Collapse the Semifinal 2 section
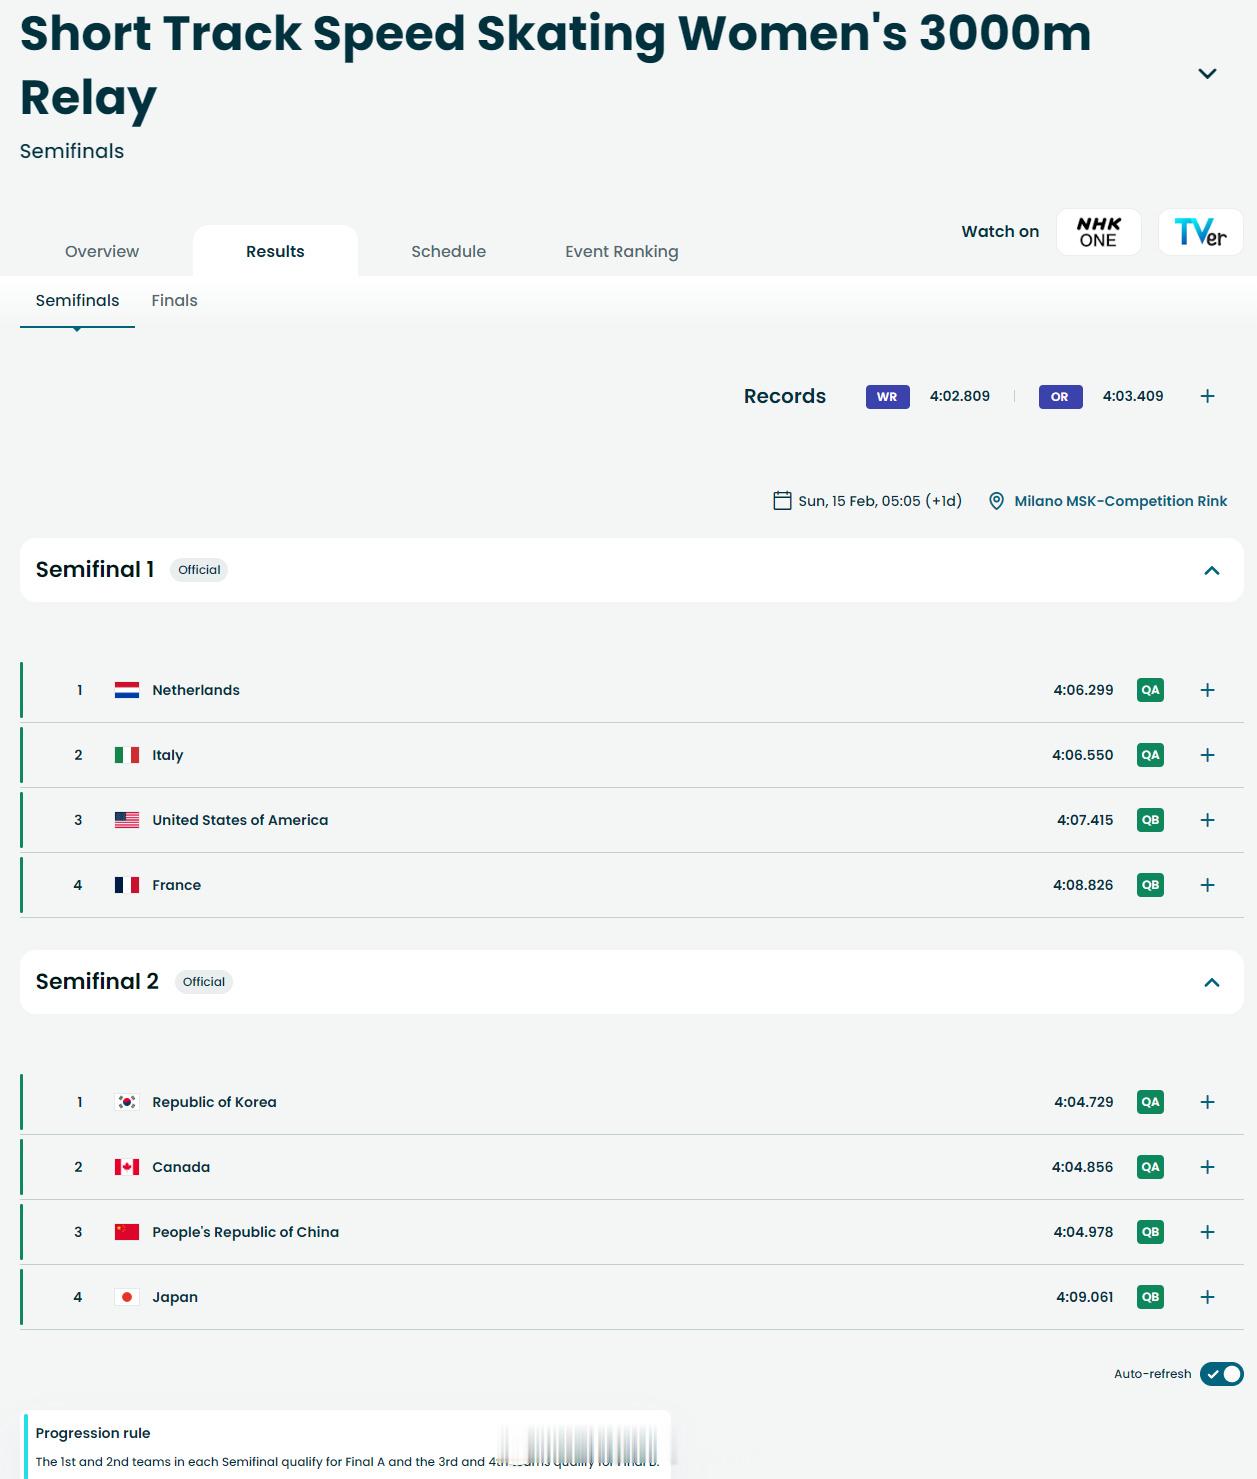The height and width of the screenshot is (1479, 1257). [1211, 982]
